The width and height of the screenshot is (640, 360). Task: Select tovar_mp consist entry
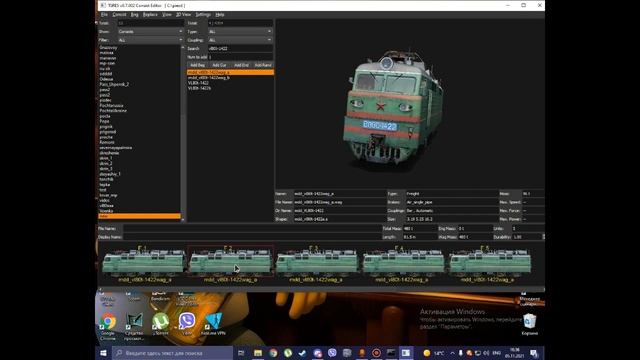click(x=108, y=195)
